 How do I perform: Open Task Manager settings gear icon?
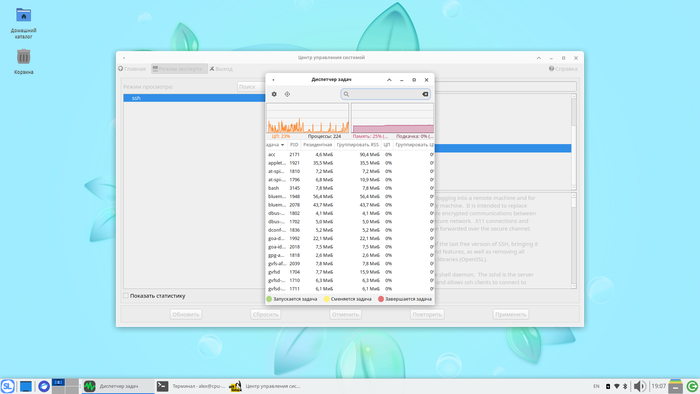point(274,94)
